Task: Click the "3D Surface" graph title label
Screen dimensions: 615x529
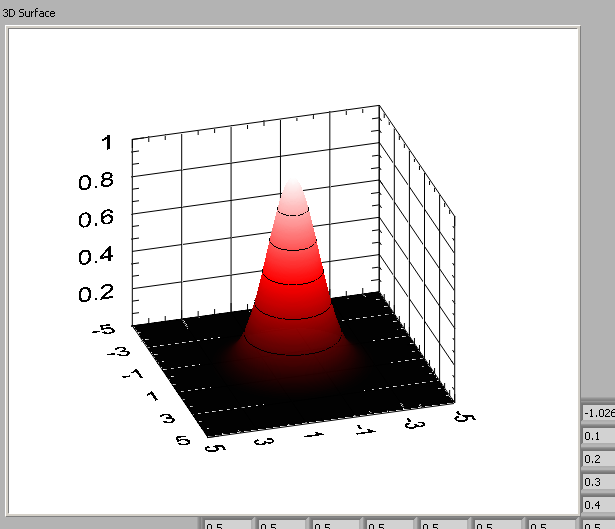Action: (28, 13)
